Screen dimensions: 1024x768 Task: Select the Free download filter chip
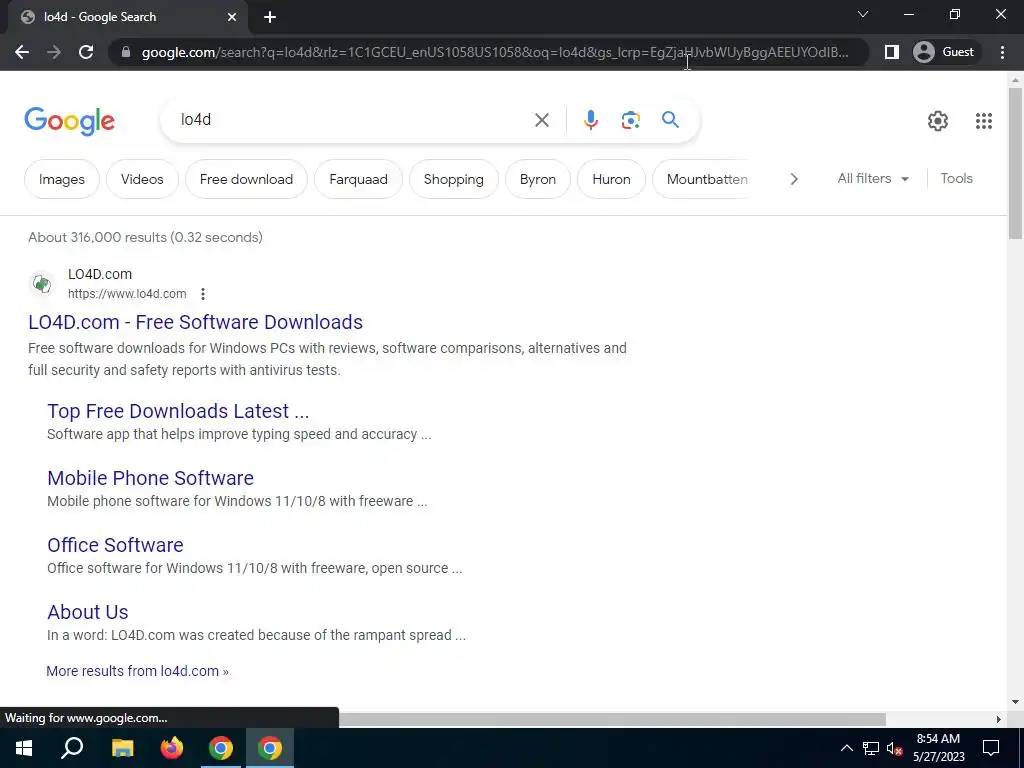click(246, 179)
